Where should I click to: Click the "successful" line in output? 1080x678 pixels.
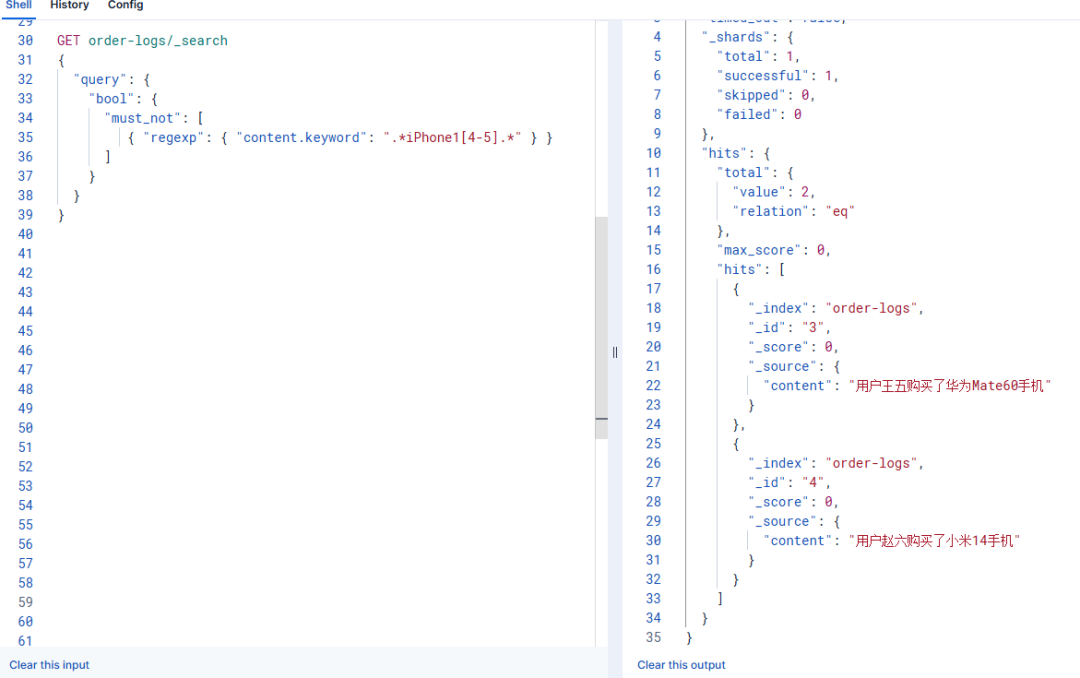[777, 76]
